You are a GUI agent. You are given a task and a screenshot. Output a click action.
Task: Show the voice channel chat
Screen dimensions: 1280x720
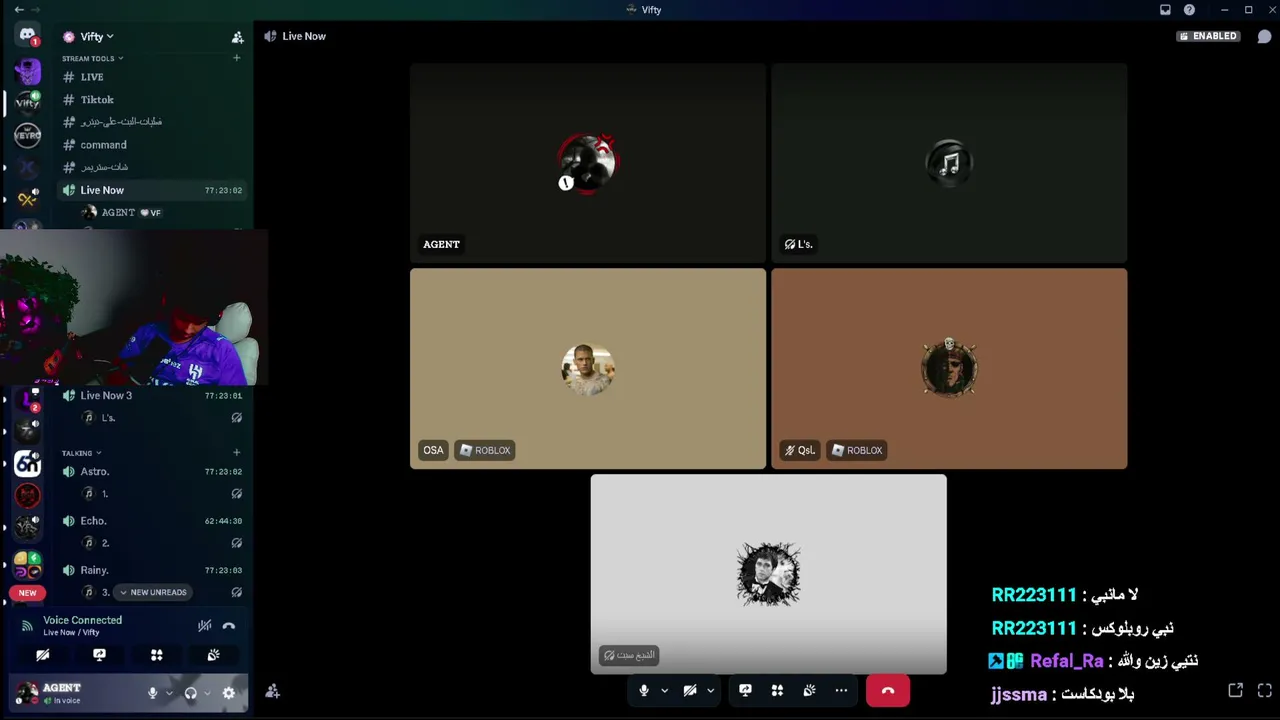click(x=1265, y=37)
